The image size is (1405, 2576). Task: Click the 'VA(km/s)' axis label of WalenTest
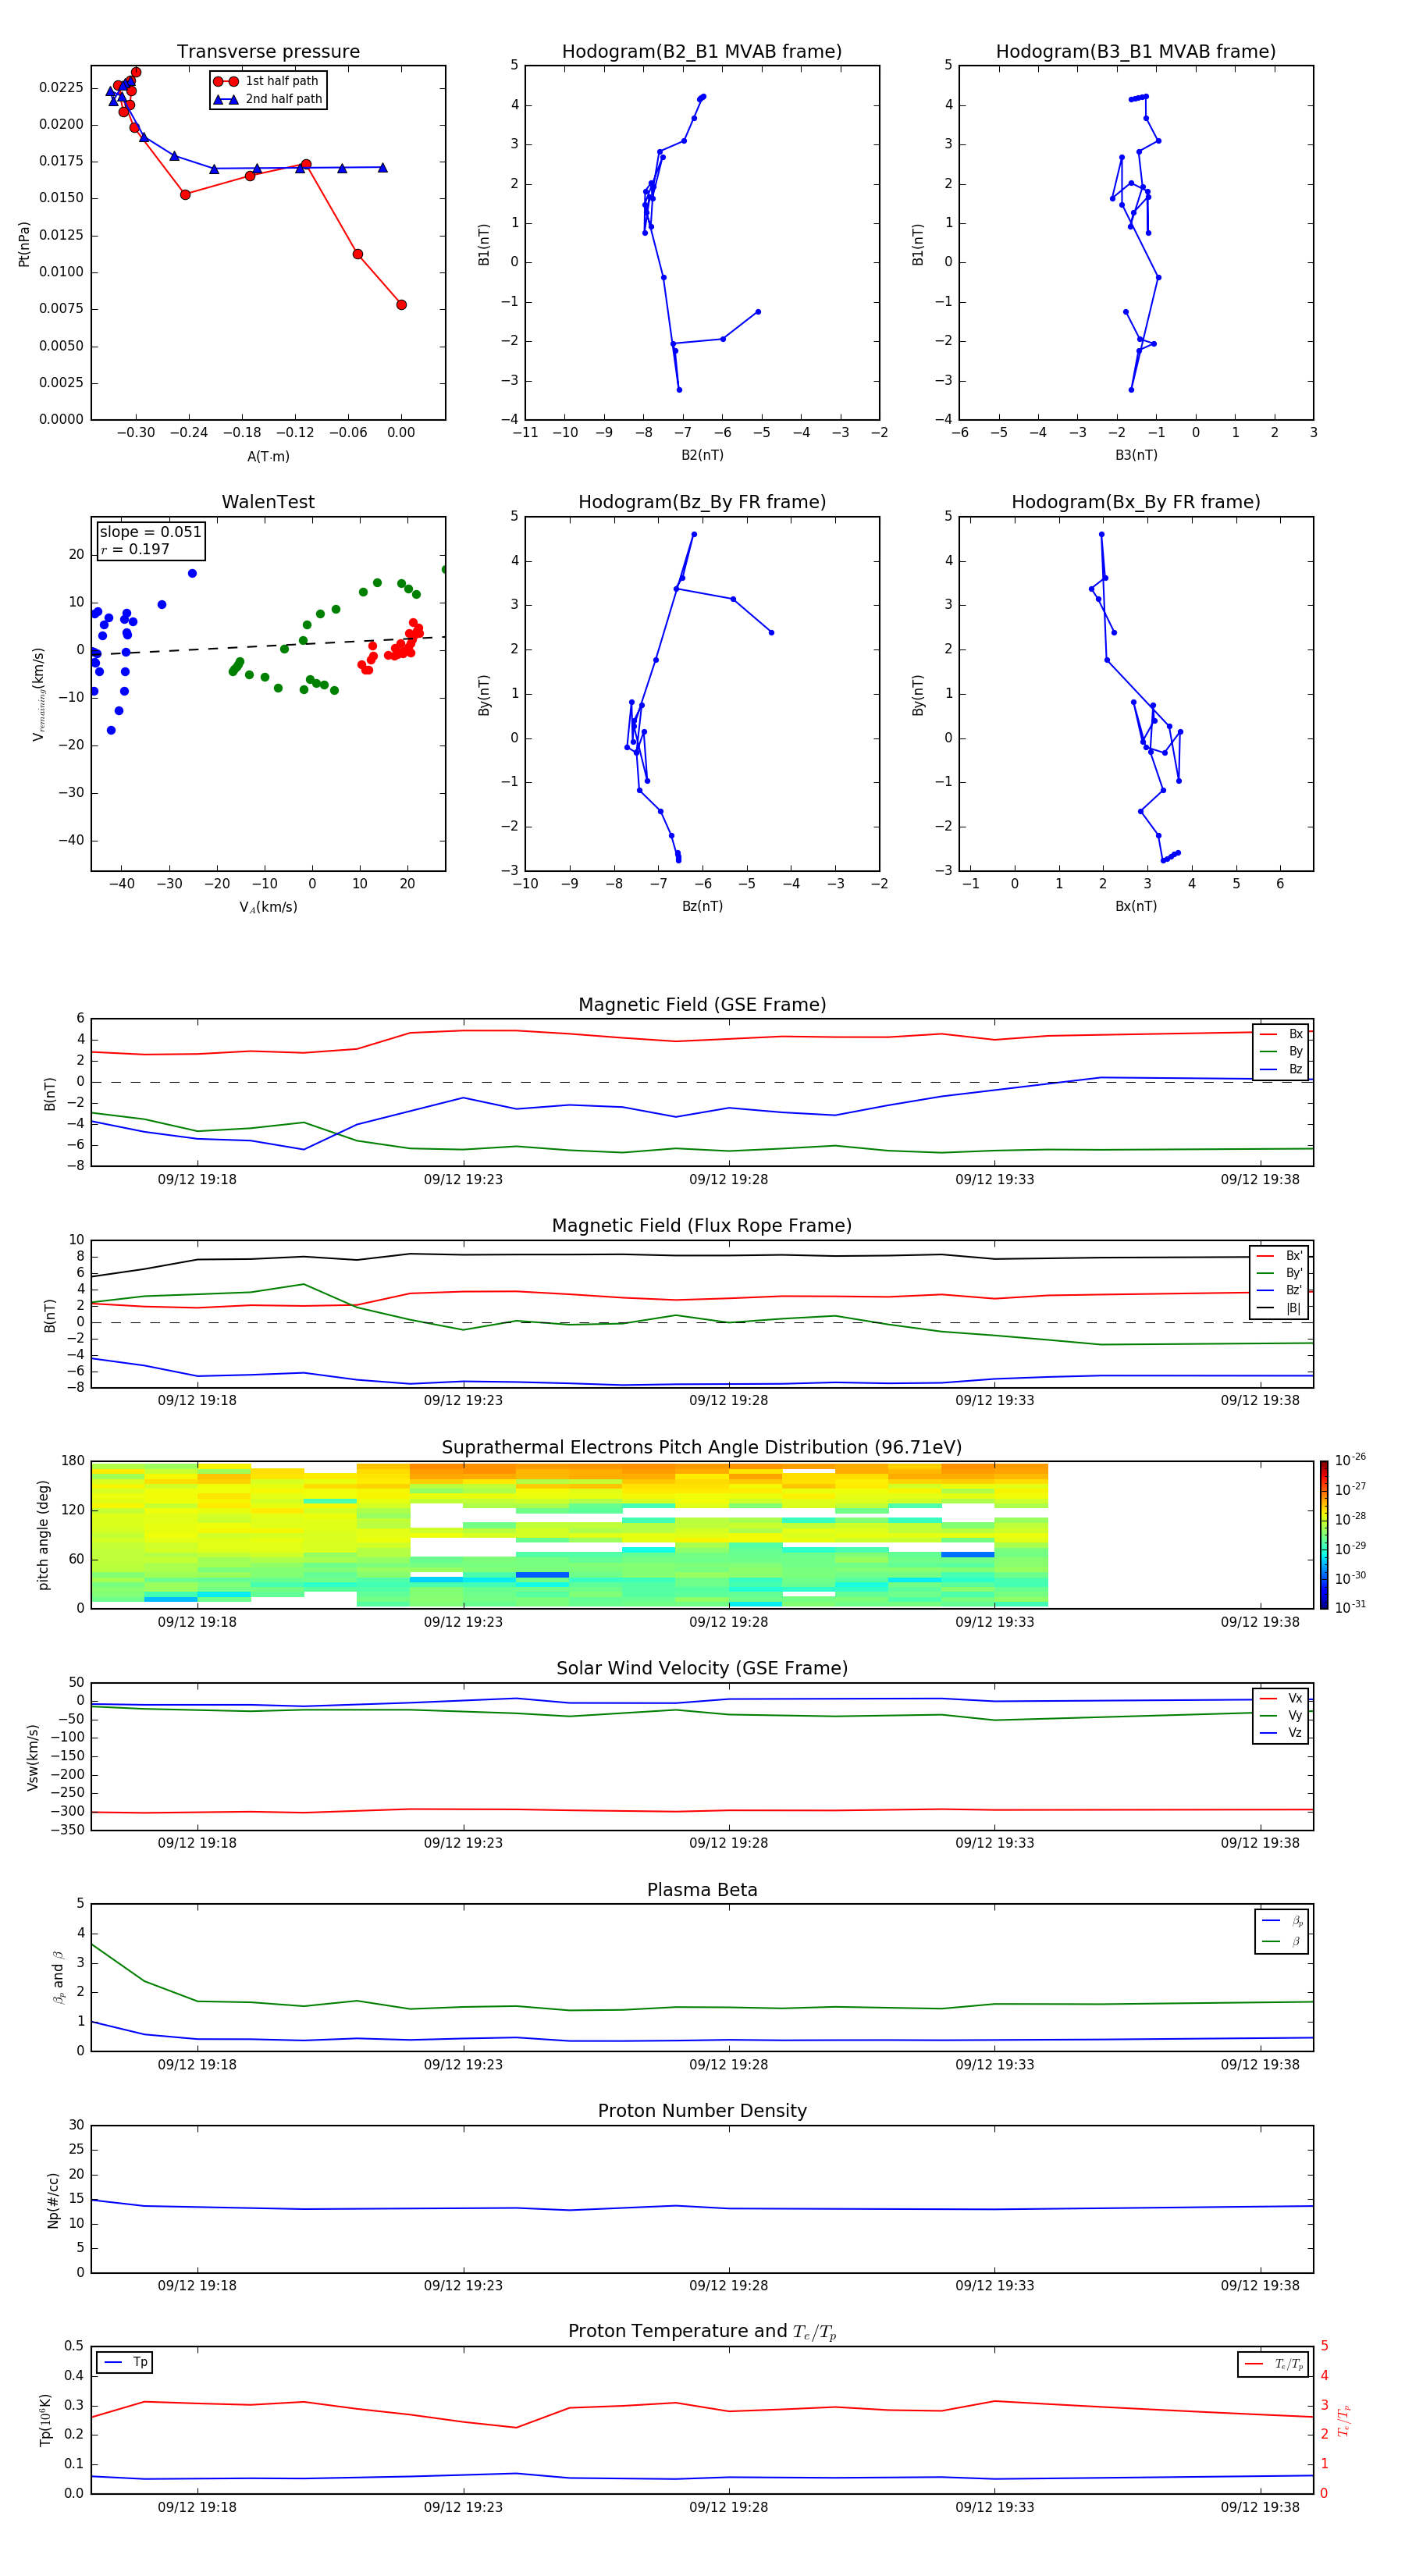point(268,907)
